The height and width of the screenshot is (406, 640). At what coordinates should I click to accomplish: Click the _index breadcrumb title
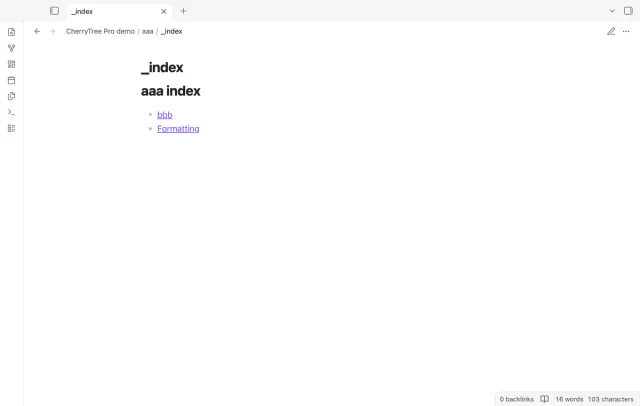tap(171, 31)
